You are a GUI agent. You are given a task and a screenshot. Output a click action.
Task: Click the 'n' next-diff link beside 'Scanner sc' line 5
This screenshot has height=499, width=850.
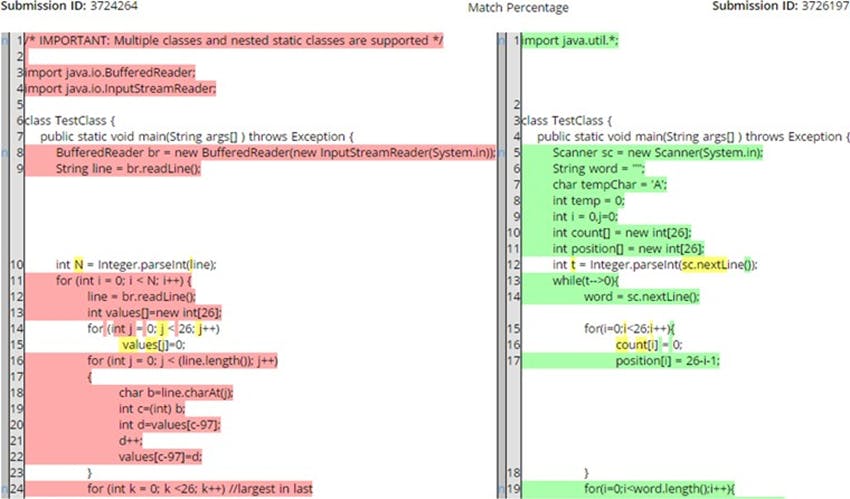click(502, 153)
